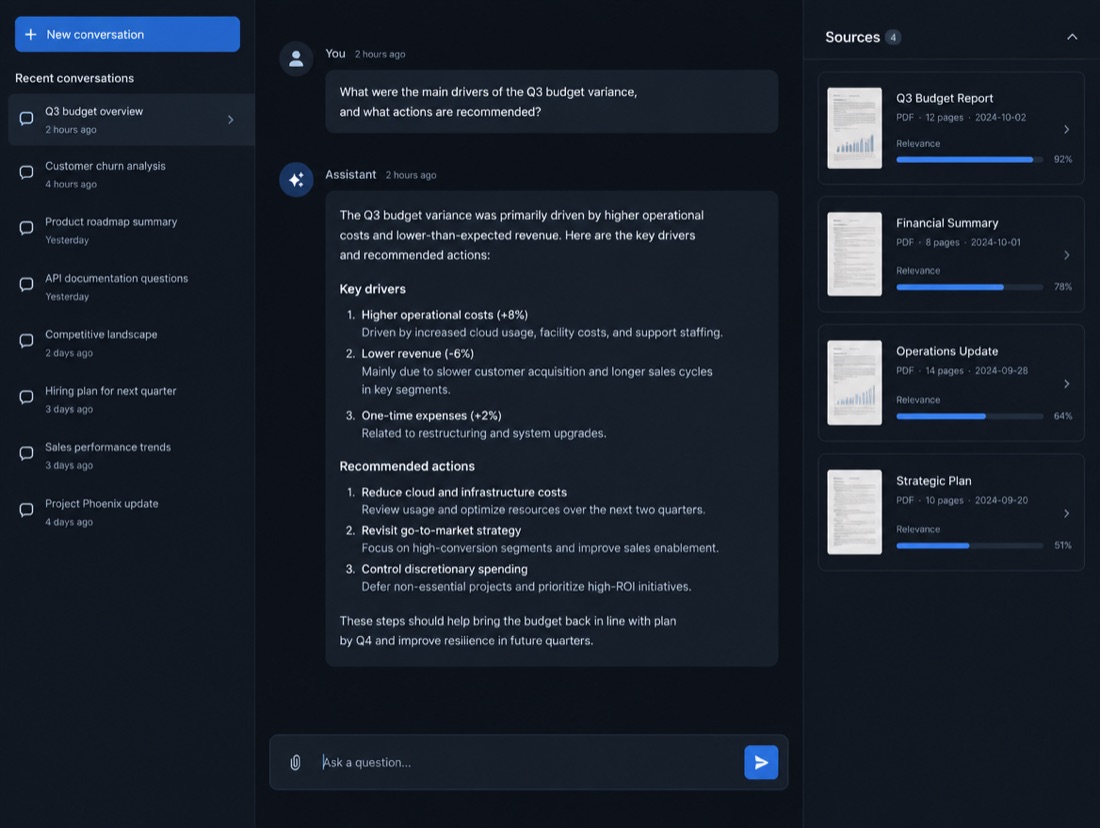Click the Recommended actions heading
1100x828 pixels.
tap(407, 466)
